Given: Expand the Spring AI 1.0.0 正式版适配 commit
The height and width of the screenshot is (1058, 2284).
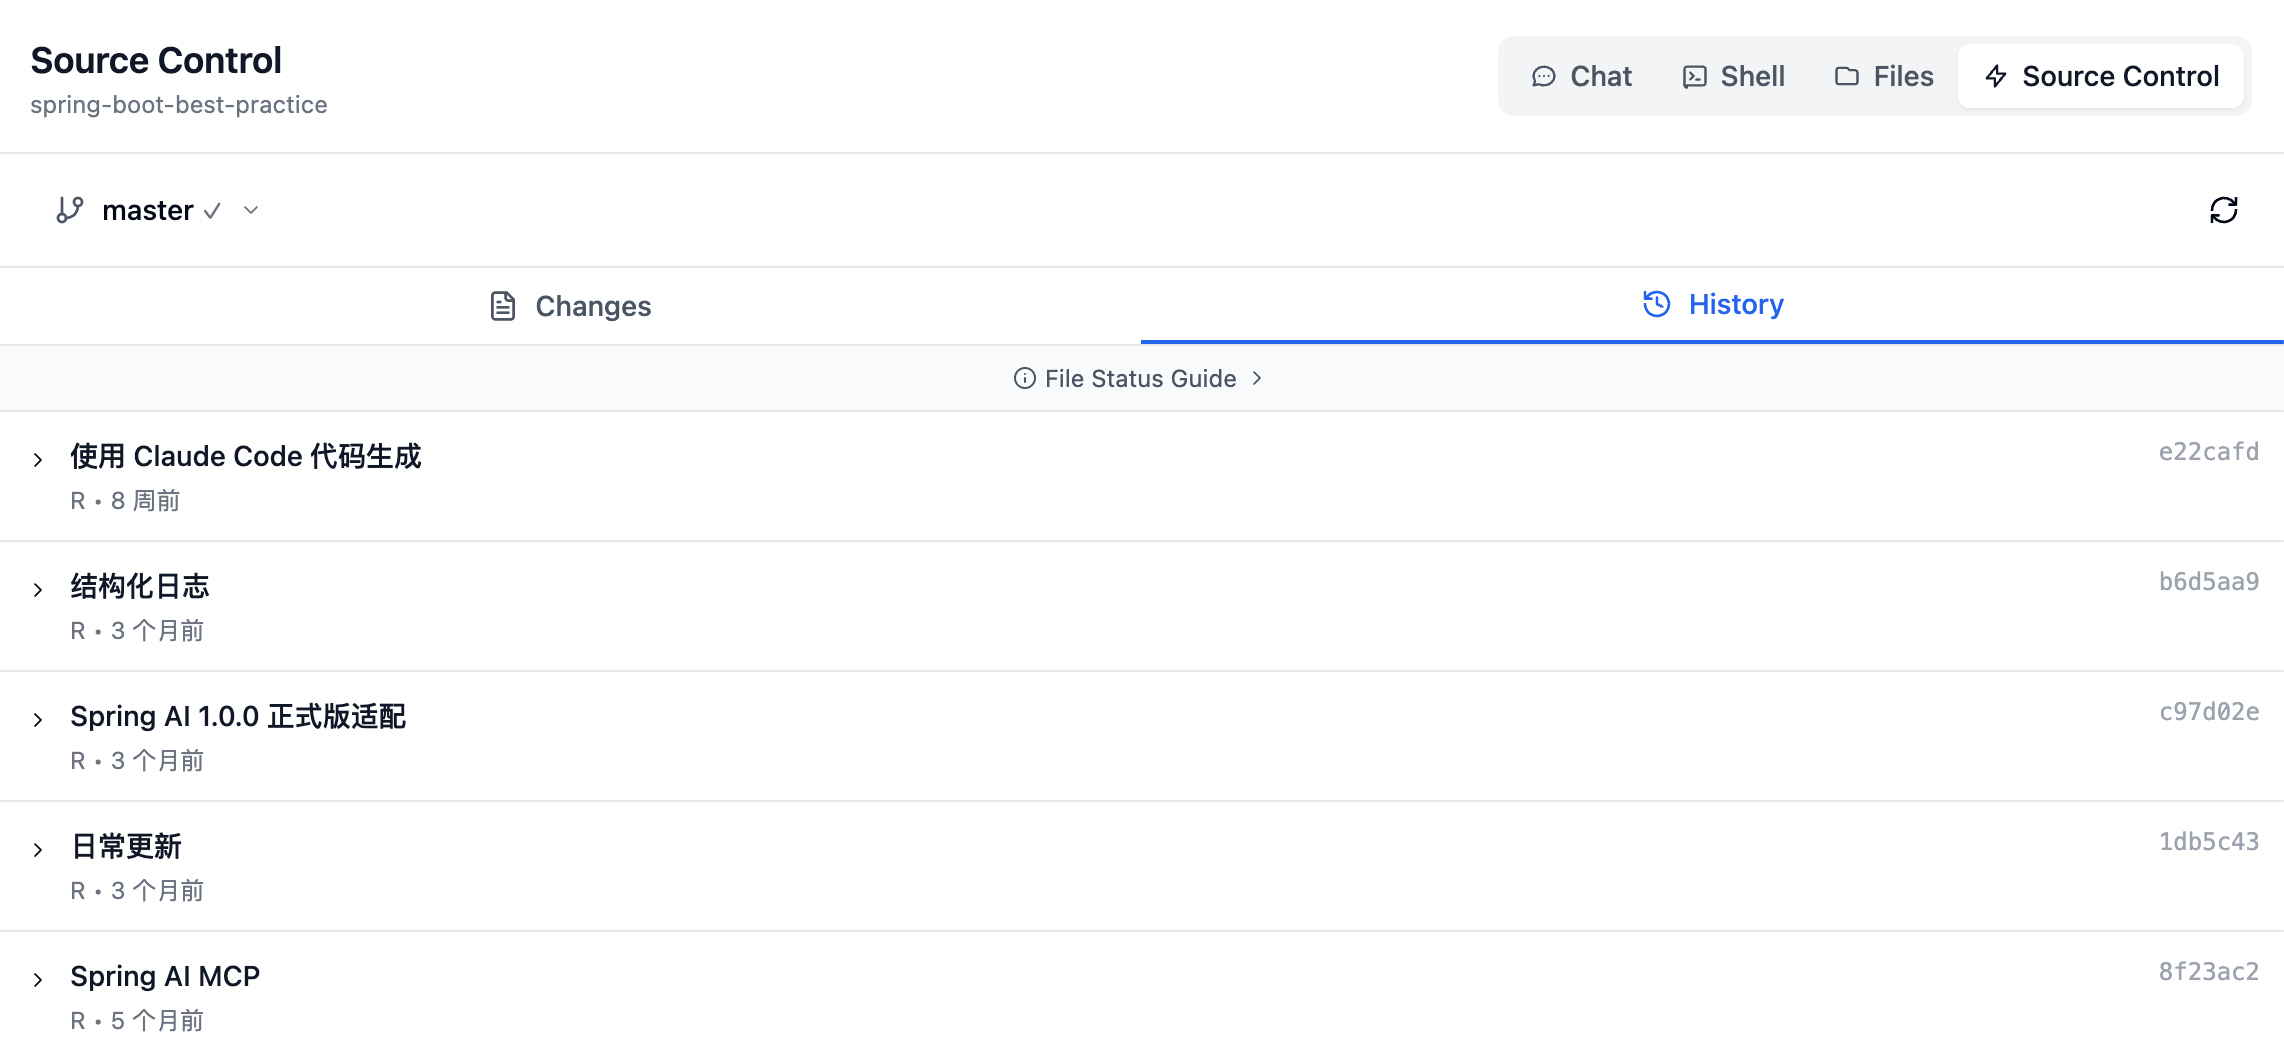Looking at the screenshot, I should point(38,720).
